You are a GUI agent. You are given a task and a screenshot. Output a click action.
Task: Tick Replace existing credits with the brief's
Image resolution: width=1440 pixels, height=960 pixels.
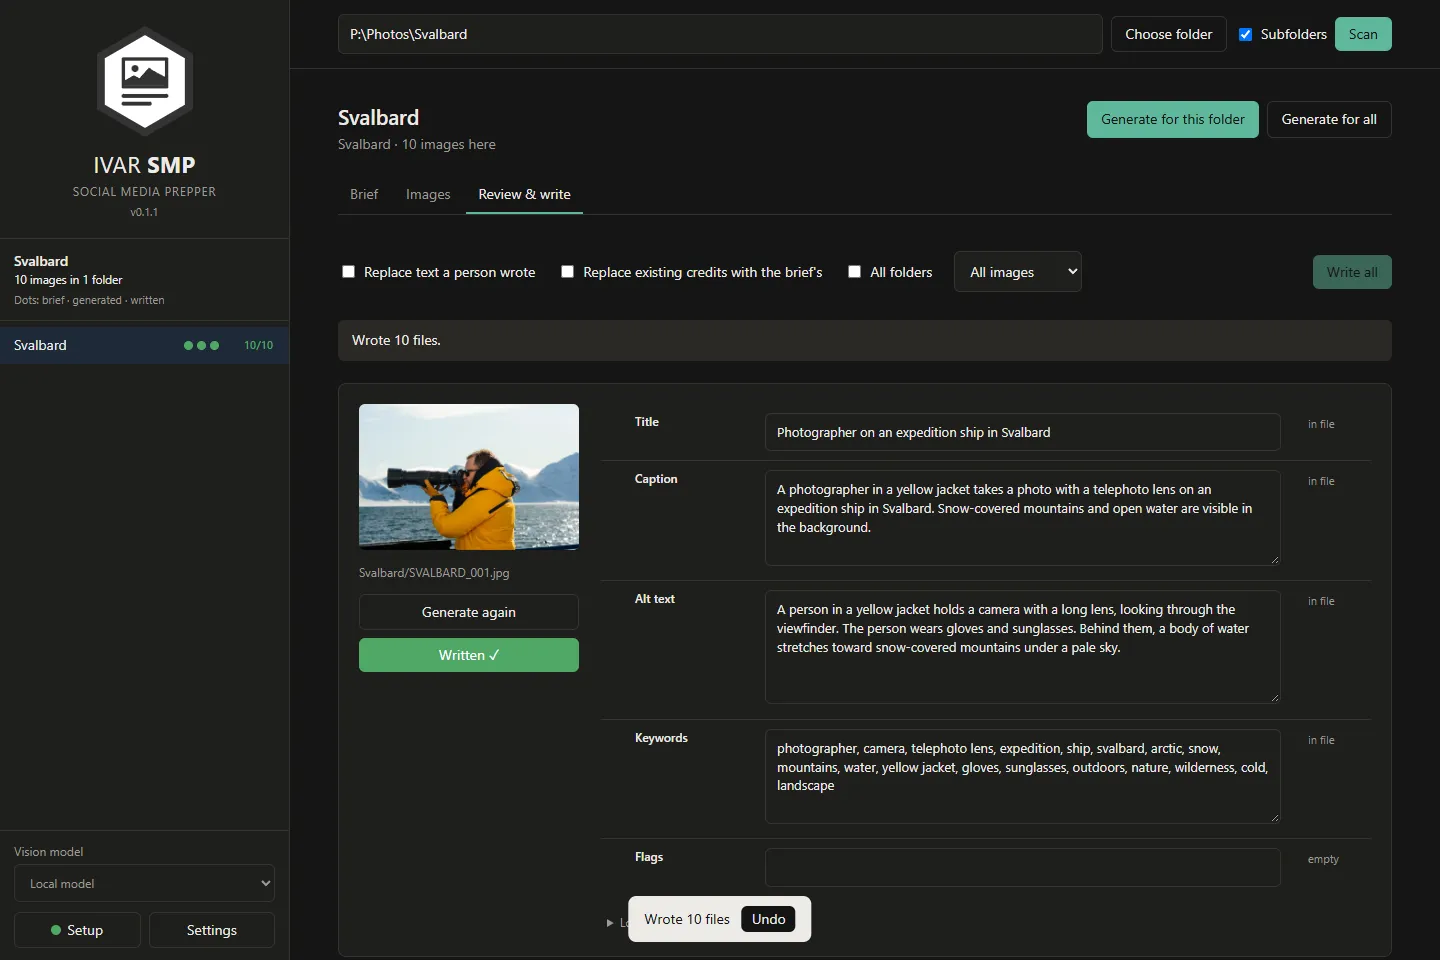point(567,272)
